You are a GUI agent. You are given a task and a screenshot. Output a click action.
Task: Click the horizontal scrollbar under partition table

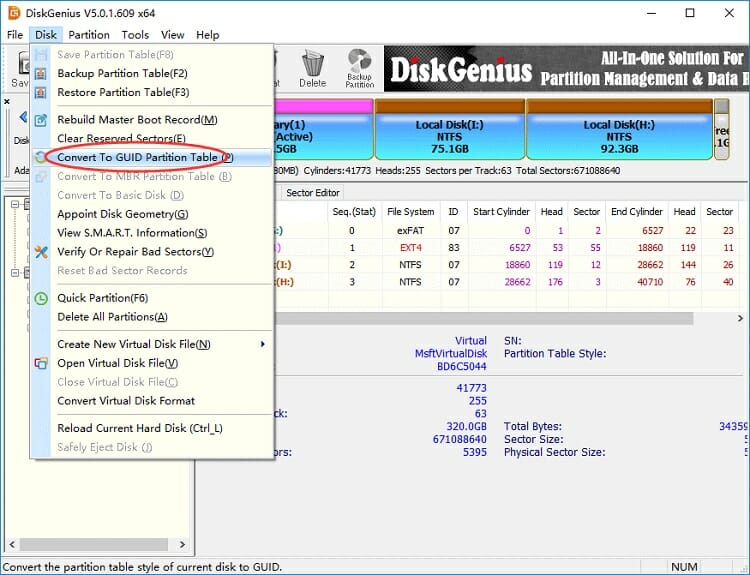480,318
